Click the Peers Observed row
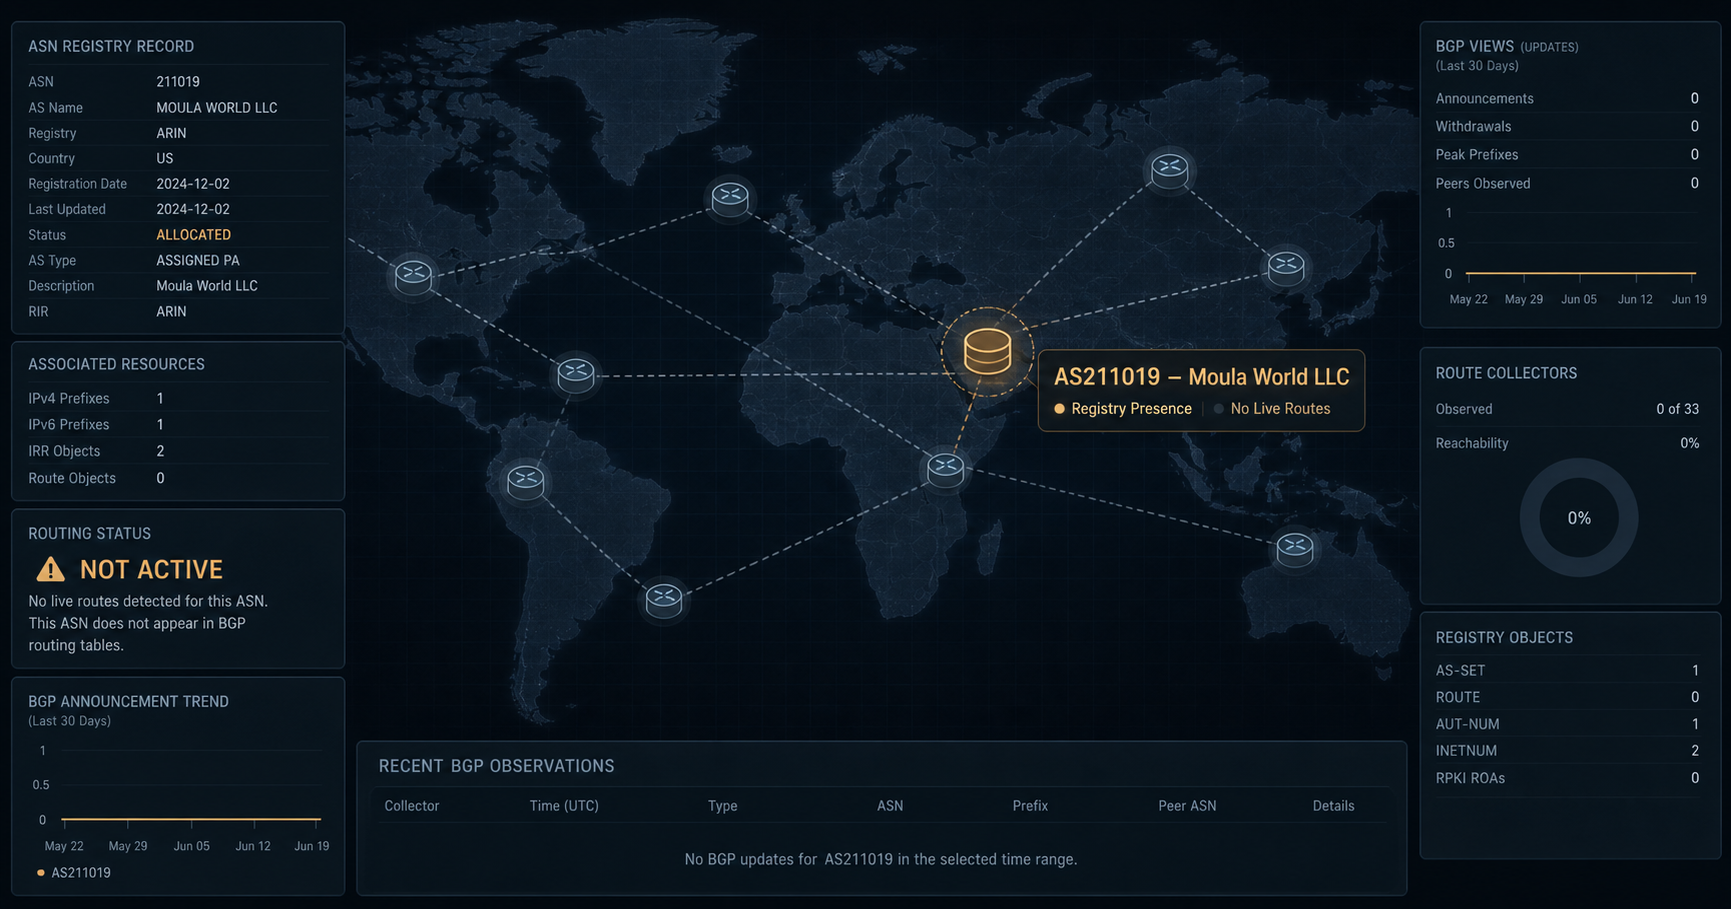This screenshot has width=1731, height=909. [x=1567, y=184]
